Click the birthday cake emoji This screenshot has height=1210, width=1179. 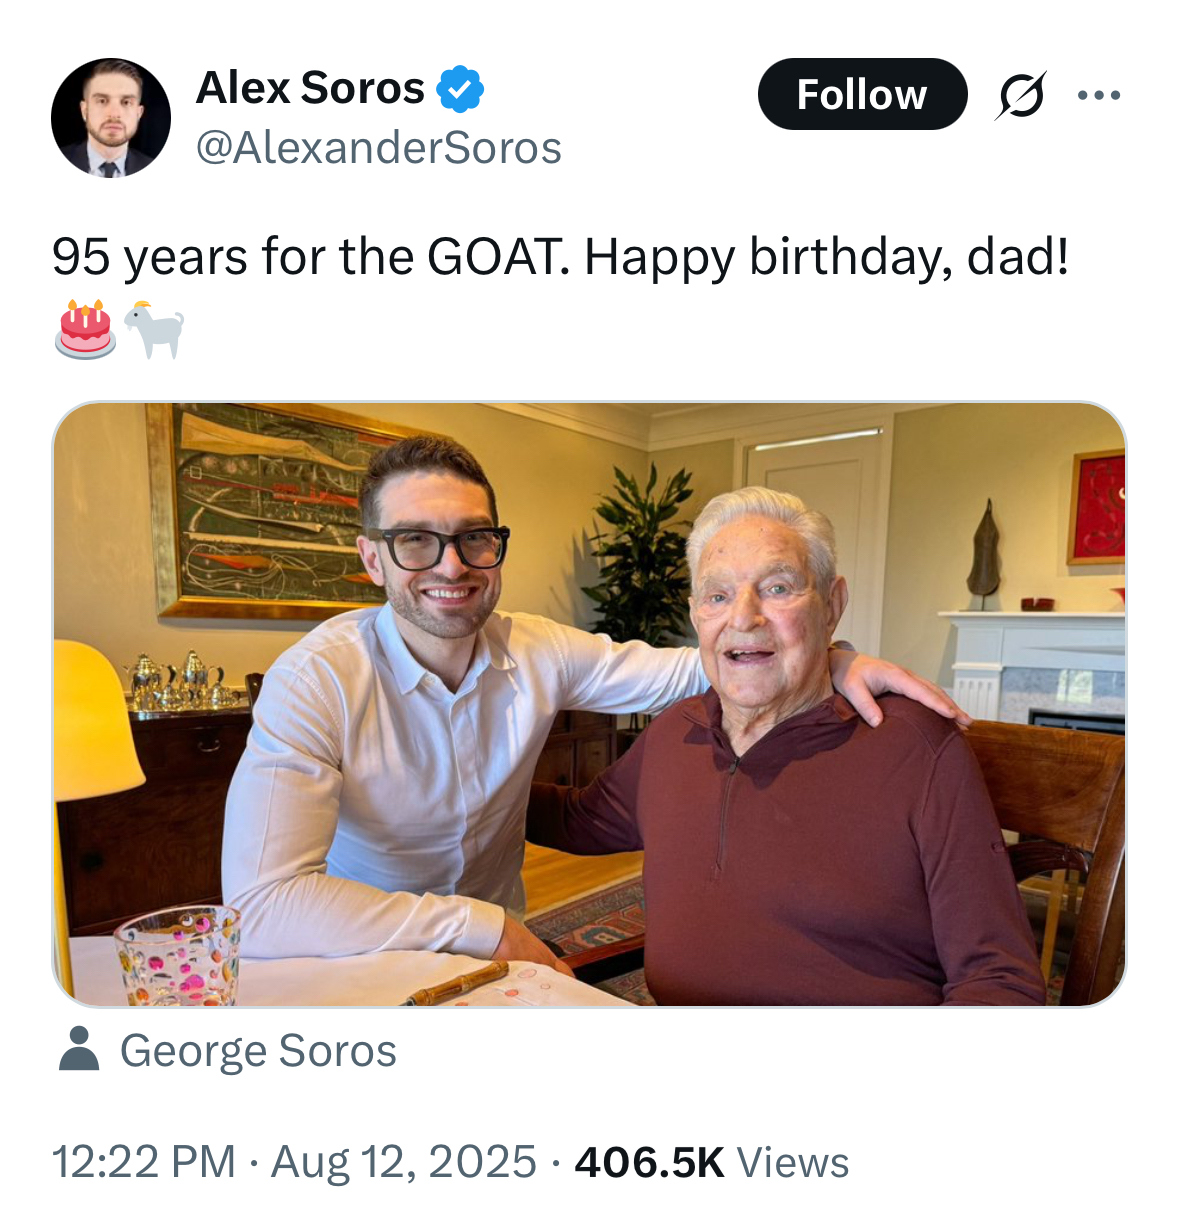pos(85,329)
